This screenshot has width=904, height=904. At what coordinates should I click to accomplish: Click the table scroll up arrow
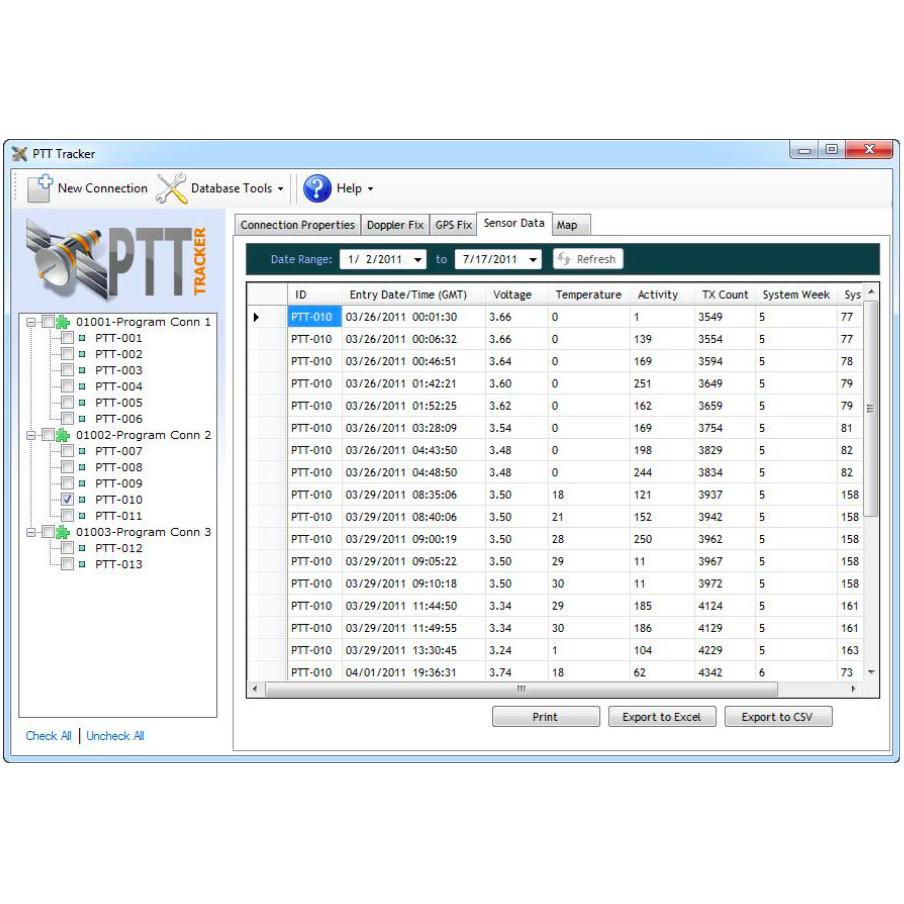pyautogui.click(x=871, y=293)
